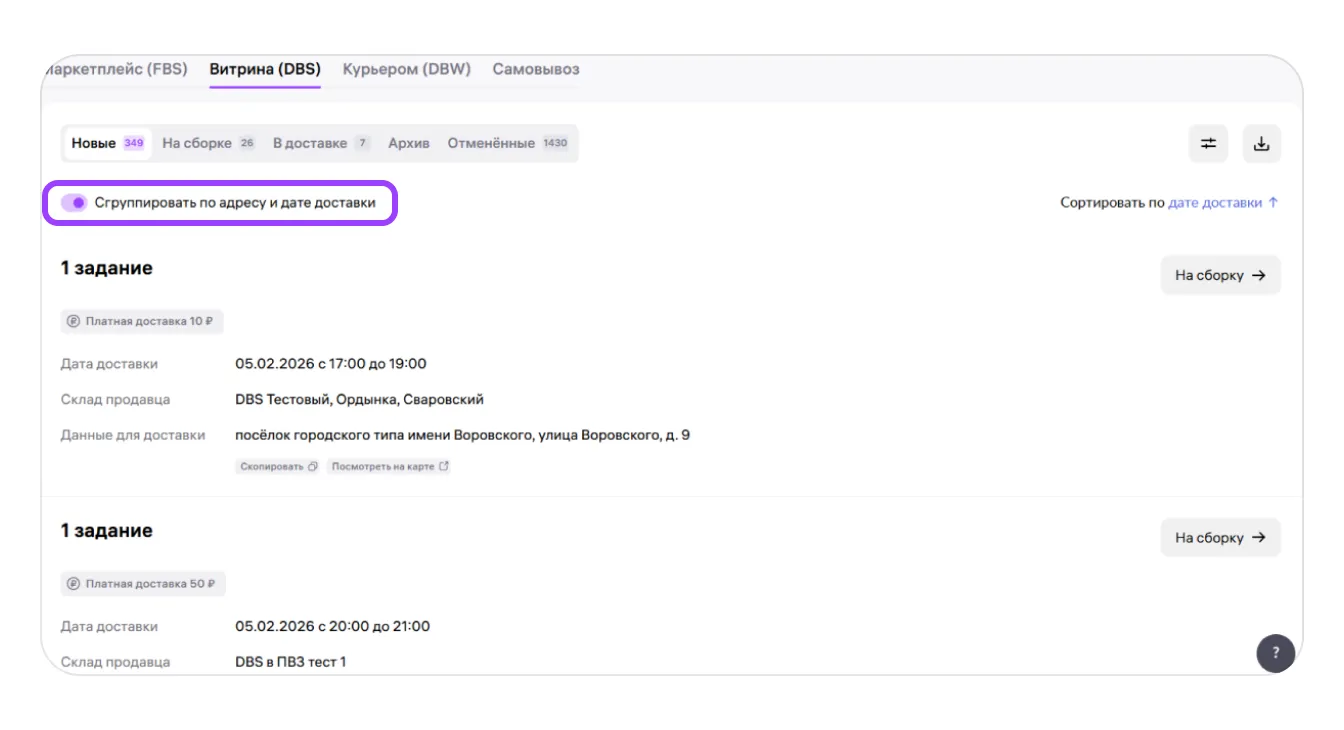
Task: Show Отменённые orders
Action: click(508, 143)
